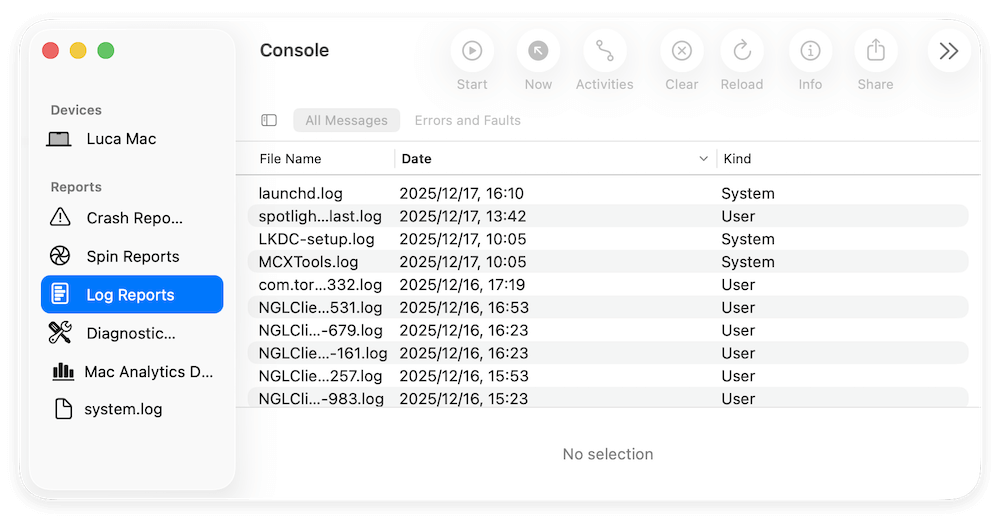This screenshot has height=519, width=1000.
Task: Sort by File Name column header
Action: pyautogui.click(x=290, y=159)
